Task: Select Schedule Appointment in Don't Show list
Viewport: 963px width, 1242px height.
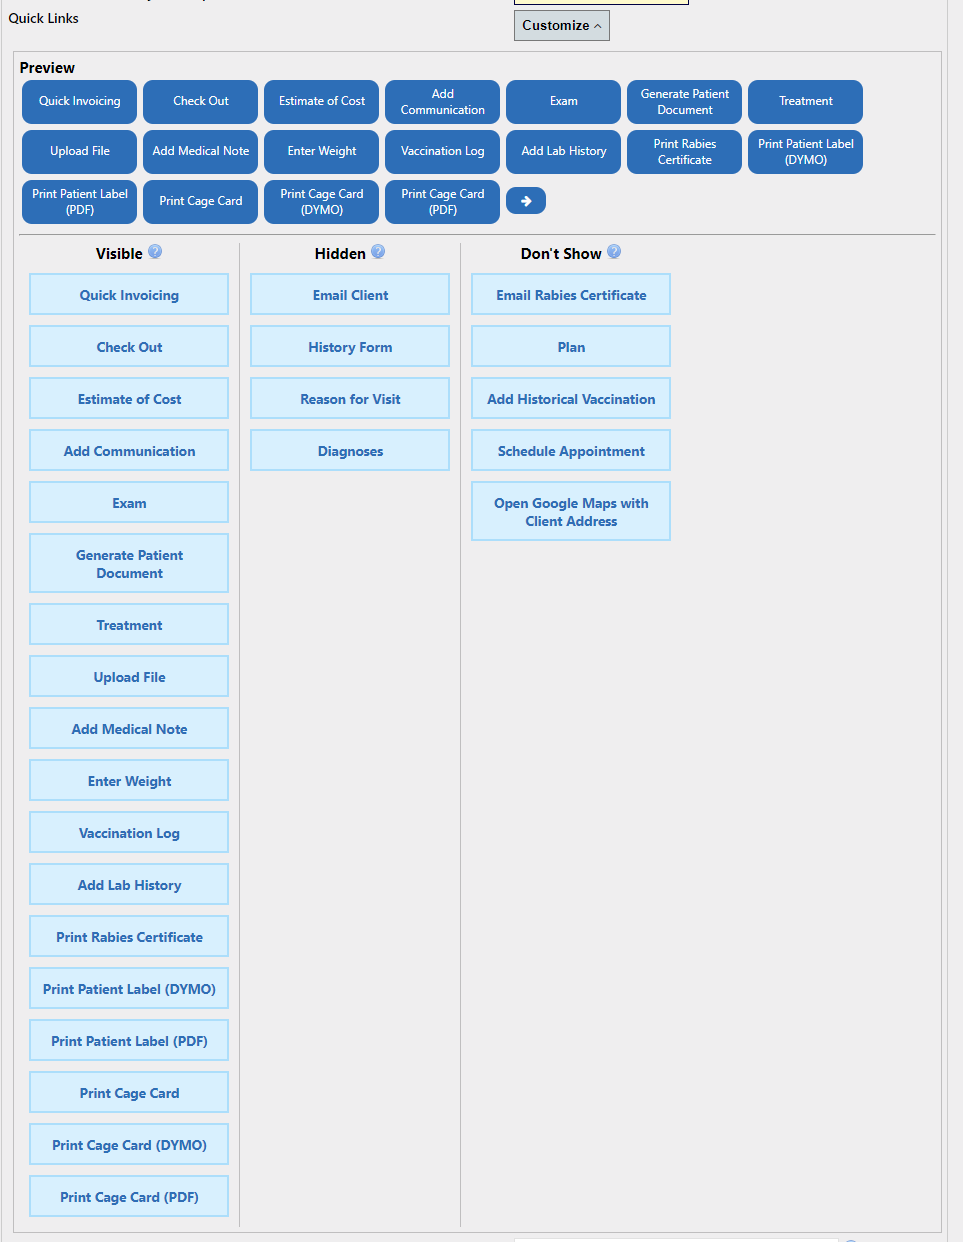Action: [571, 451]
